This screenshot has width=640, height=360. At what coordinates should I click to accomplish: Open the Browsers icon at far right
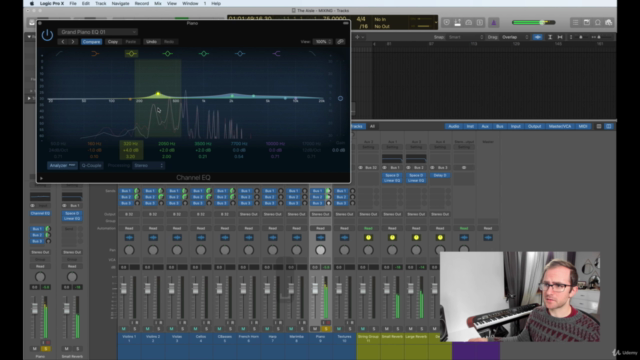coord(609,22)
